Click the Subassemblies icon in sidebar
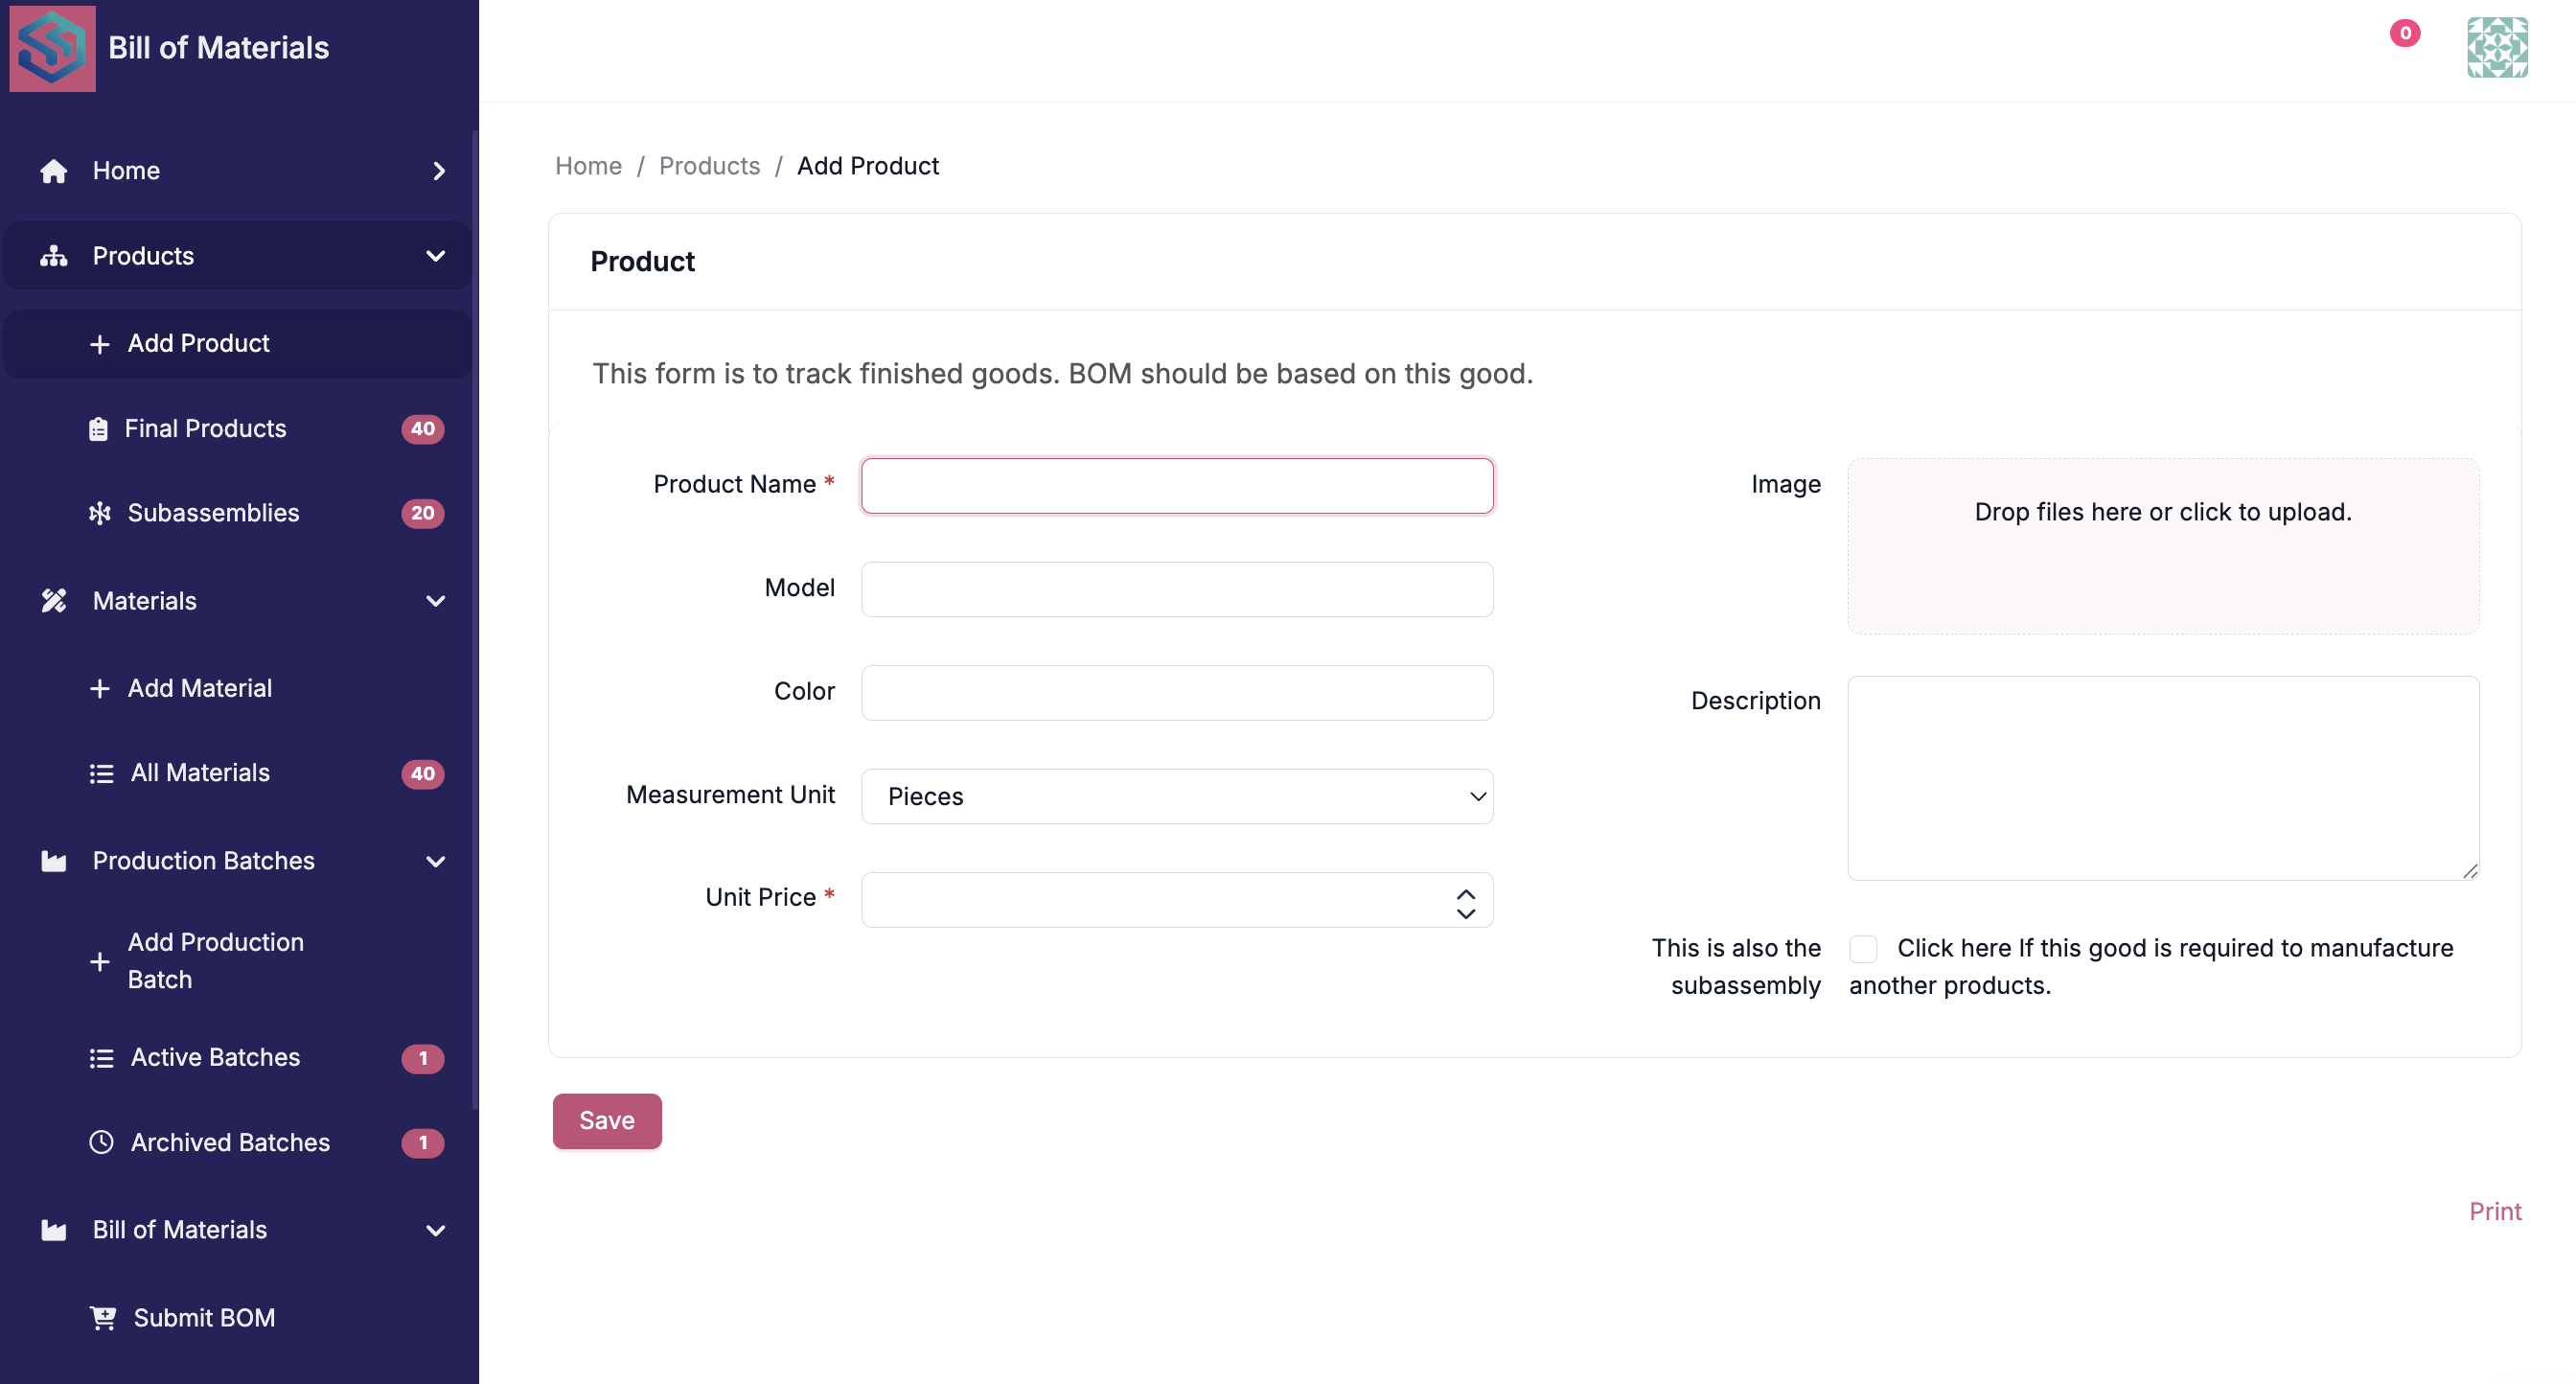Viewport: 2576px width, 1384px height. coord(100,514)
